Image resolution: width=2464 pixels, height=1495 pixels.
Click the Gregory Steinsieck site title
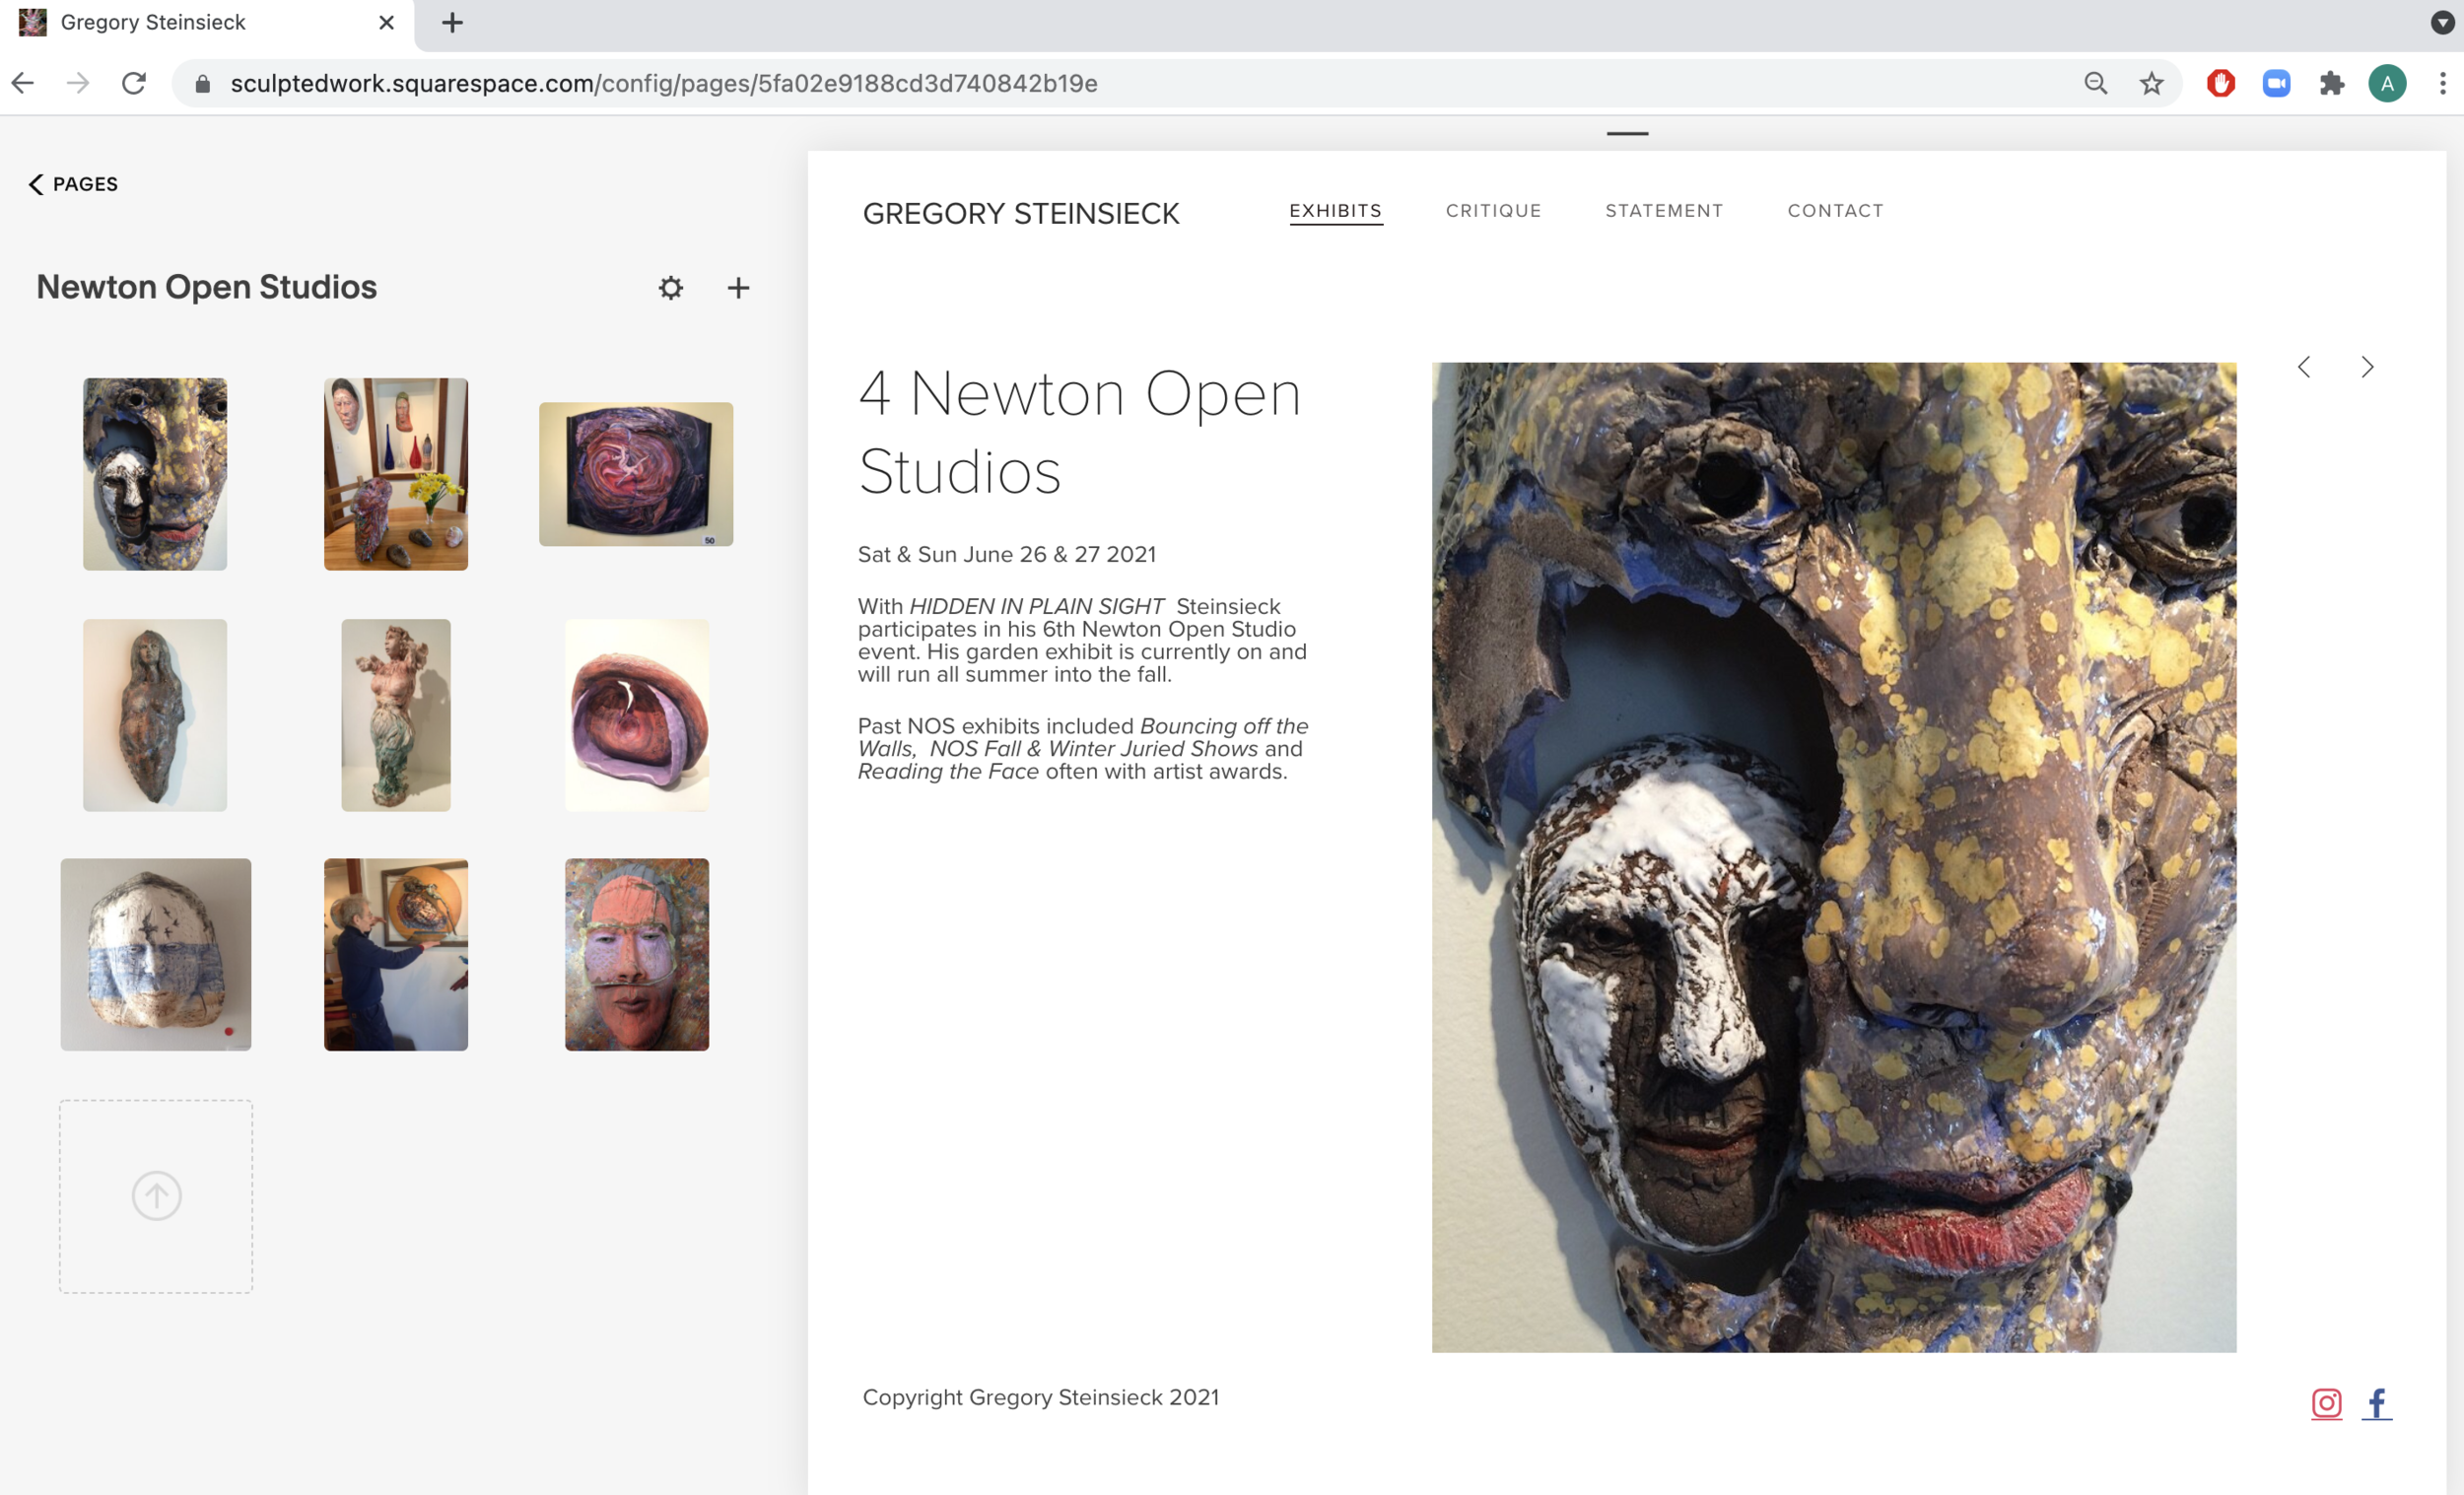(1020, 213)
